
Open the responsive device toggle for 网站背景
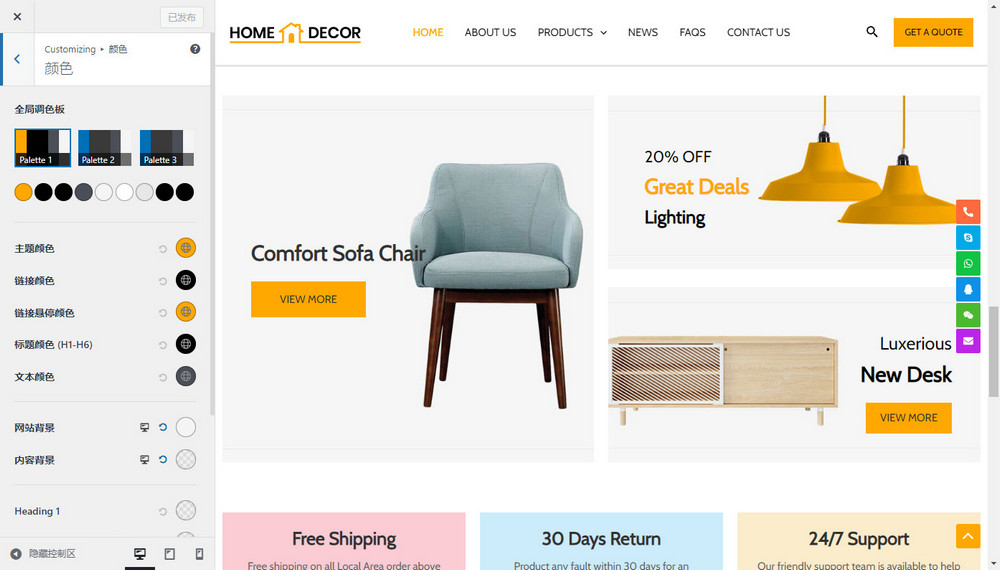coord(145,427)
